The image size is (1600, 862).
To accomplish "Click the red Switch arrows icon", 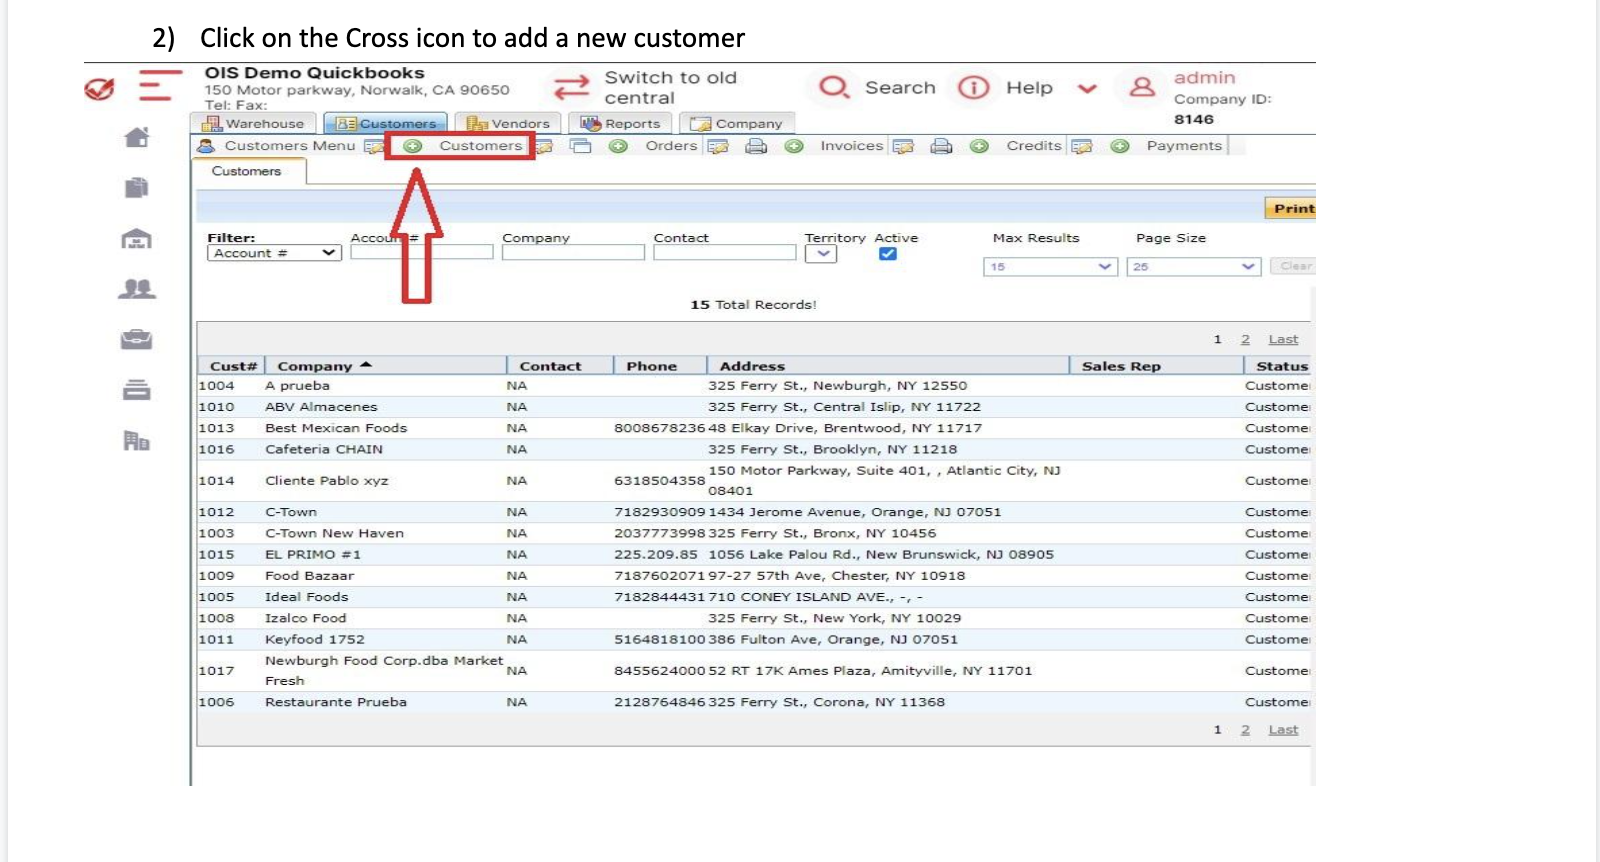I will [572, 88].
